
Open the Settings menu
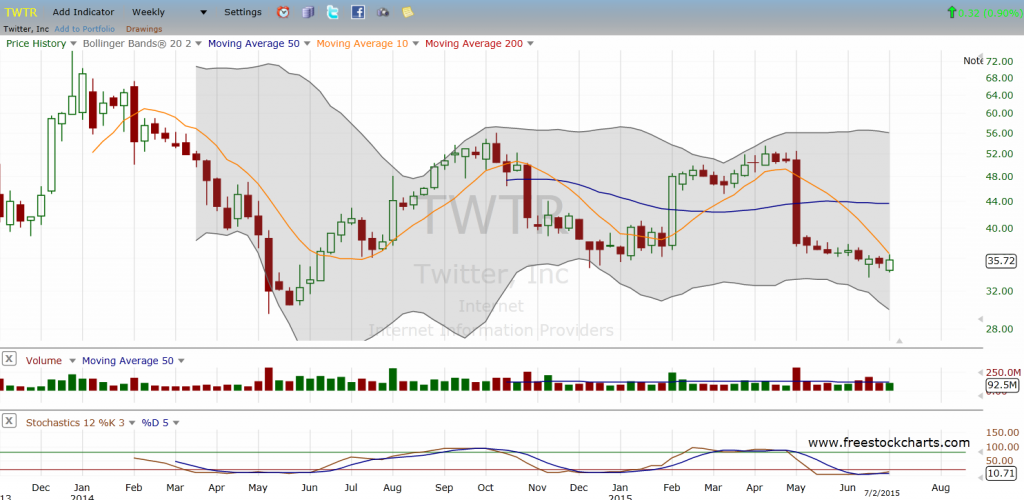(242, 12)
